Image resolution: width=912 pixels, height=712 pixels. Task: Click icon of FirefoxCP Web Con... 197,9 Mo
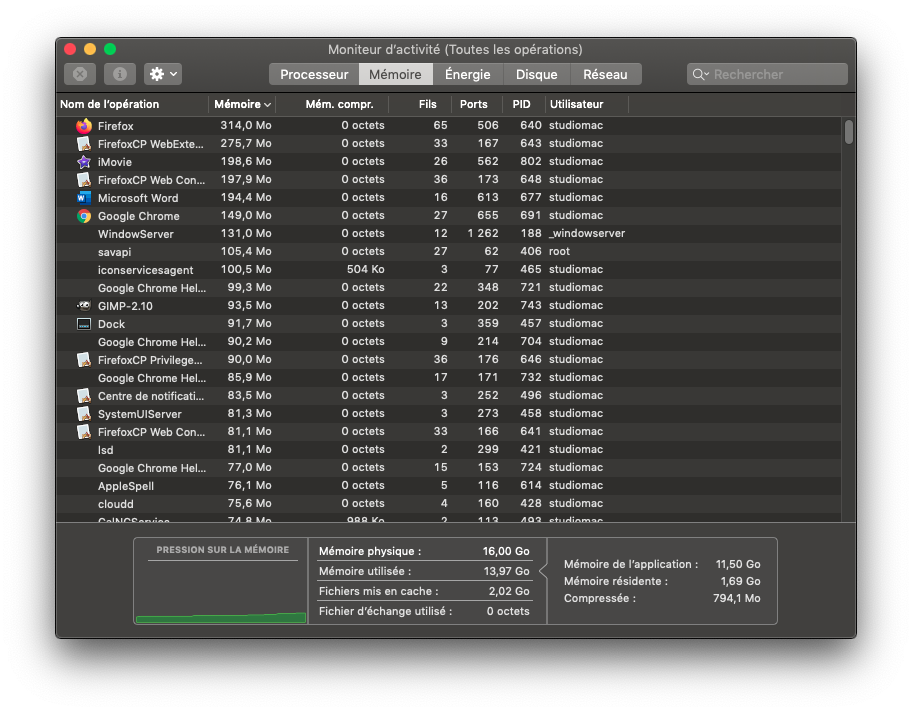click(84, 180)
